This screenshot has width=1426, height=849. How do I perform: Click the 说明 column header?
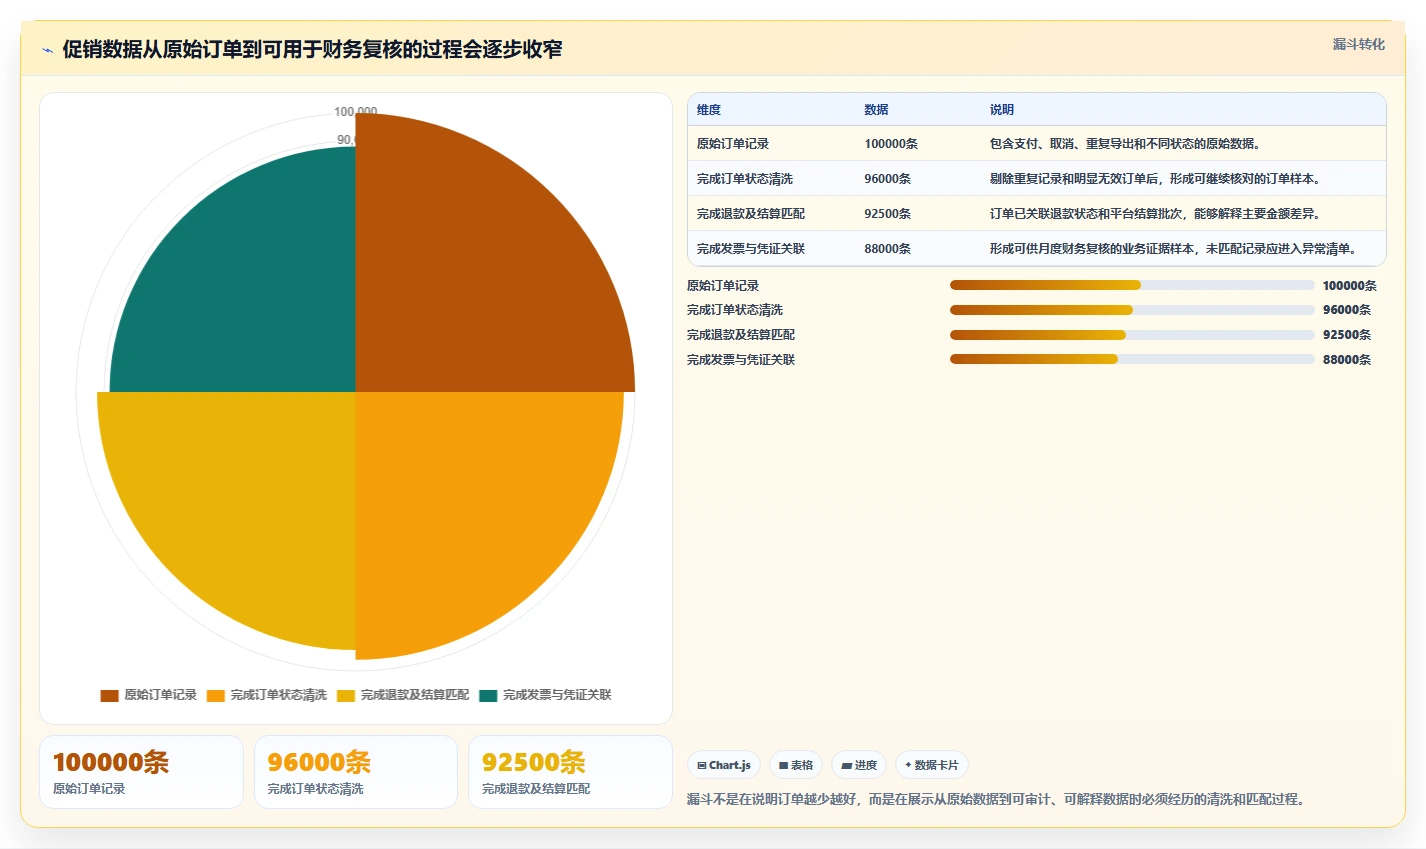[1001, 110]
